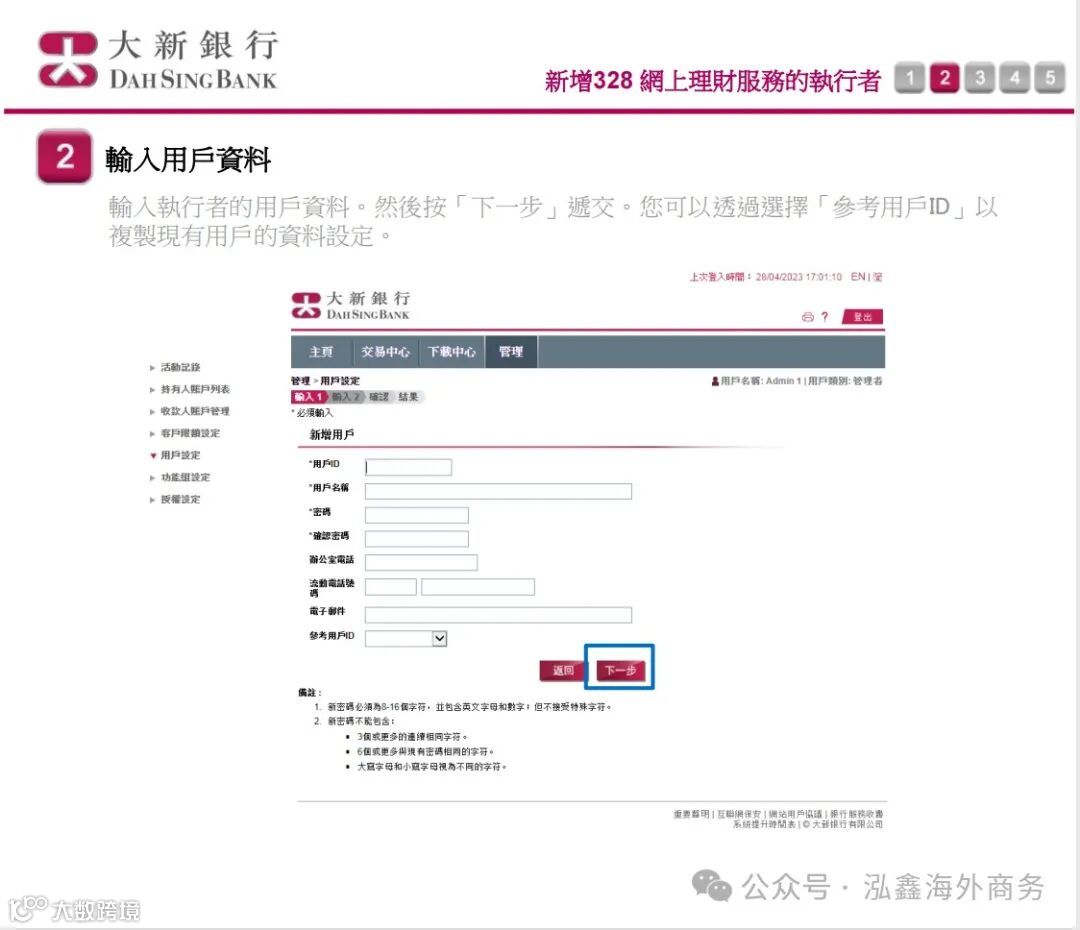Open the 參考用戶ID dropdown
Image resolution: width=1080 pixels, height=930 pixels.
[406, 639]
